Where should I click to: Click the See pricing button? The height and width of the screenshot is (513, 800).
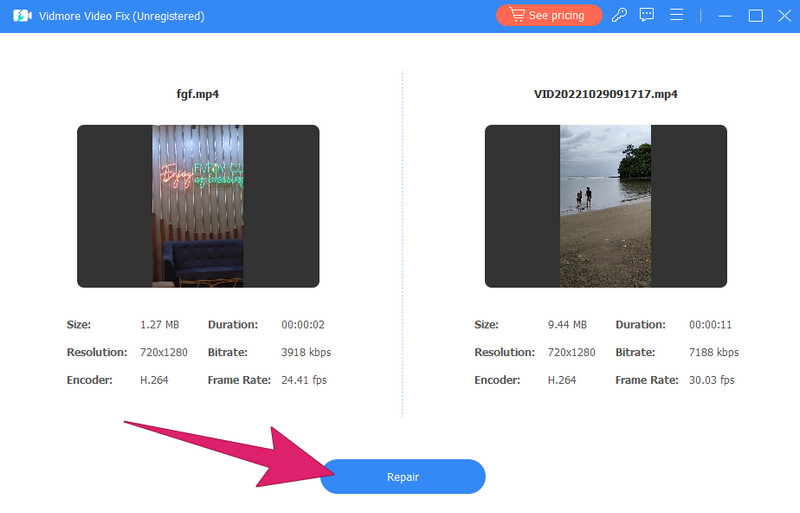(549, 16)
